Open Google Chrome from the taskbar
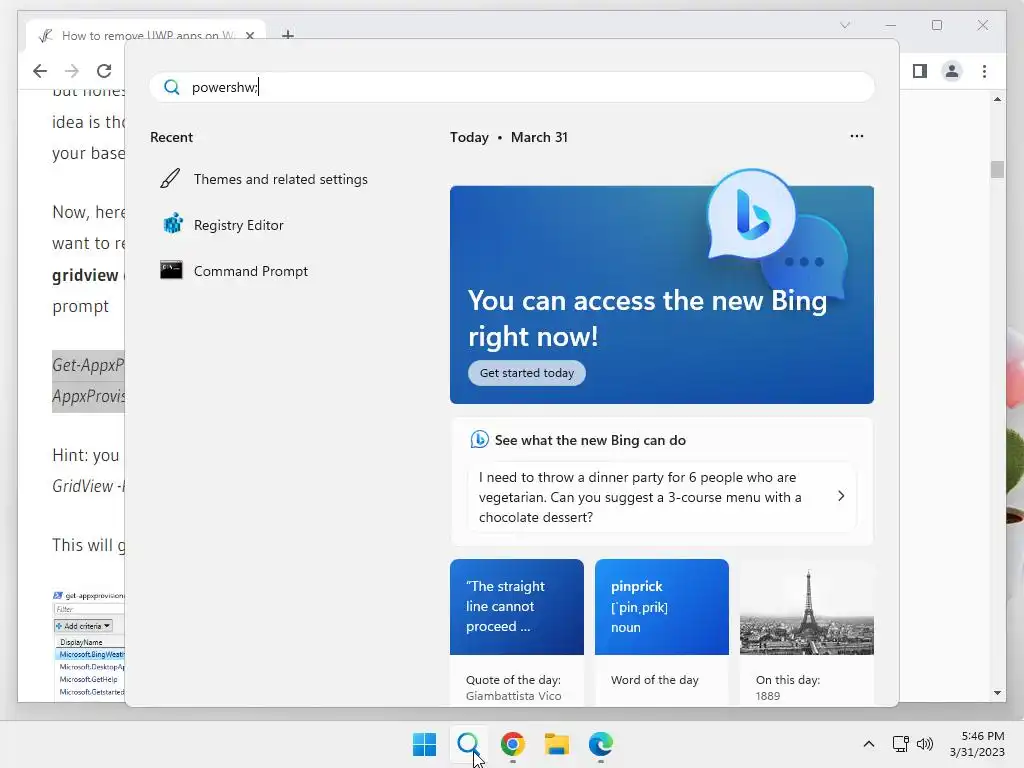The height and width of the screenshot is (768, 1024). pyautogui.click(x=513, y=744)
